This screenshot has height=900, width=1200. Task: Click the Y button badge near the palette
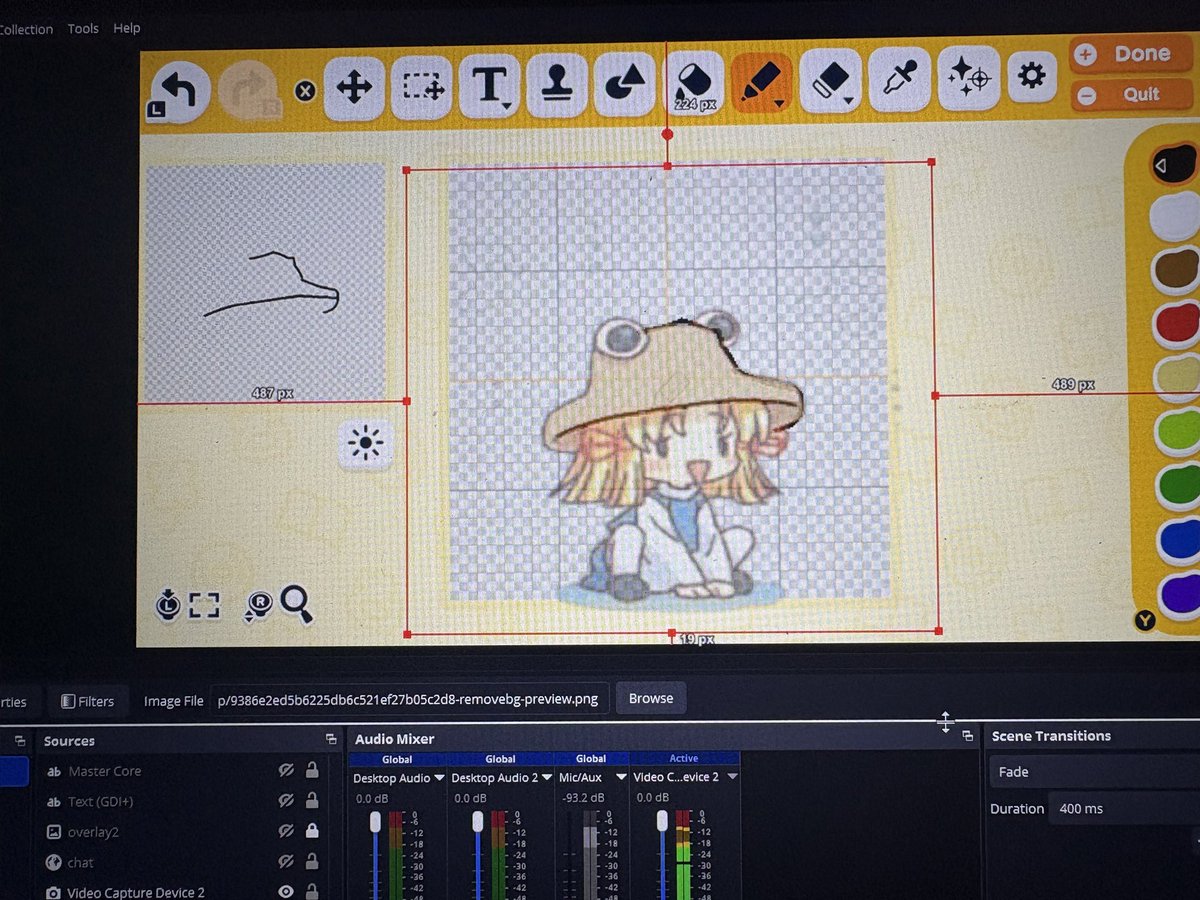[1145, 621]
